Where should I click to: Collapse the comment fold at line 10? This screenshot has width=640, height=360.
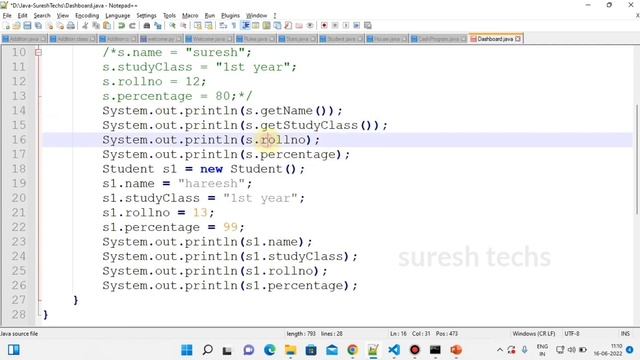[38, 52]
